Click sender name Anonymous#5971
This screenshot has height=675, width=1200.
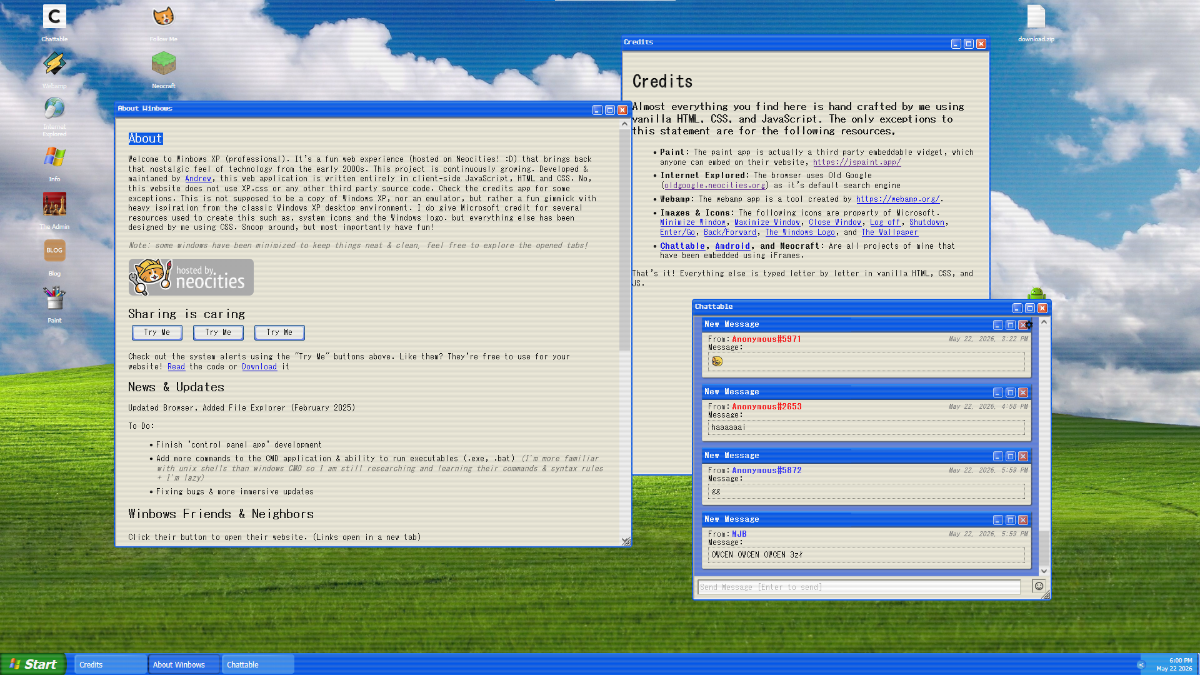pyautogui.click(x=766, y=339)
